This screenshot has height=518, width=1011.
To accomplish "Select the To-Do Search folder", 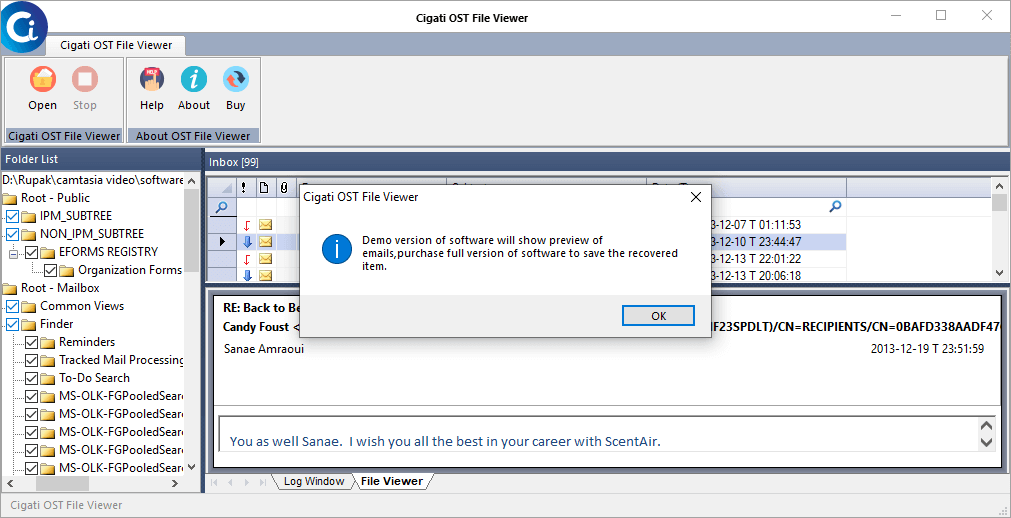I will pos(94,378).
